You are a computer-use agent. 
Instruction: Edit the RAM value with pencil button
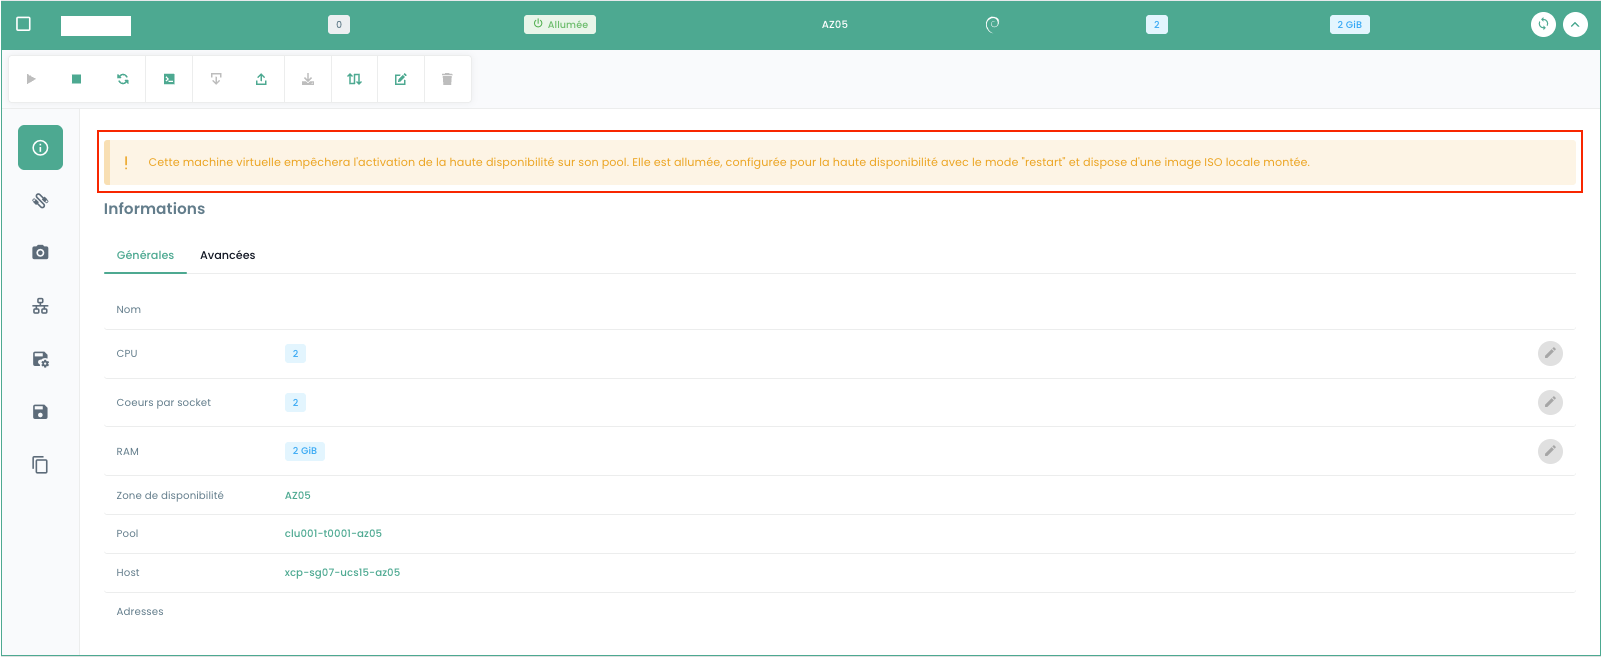1549,451
